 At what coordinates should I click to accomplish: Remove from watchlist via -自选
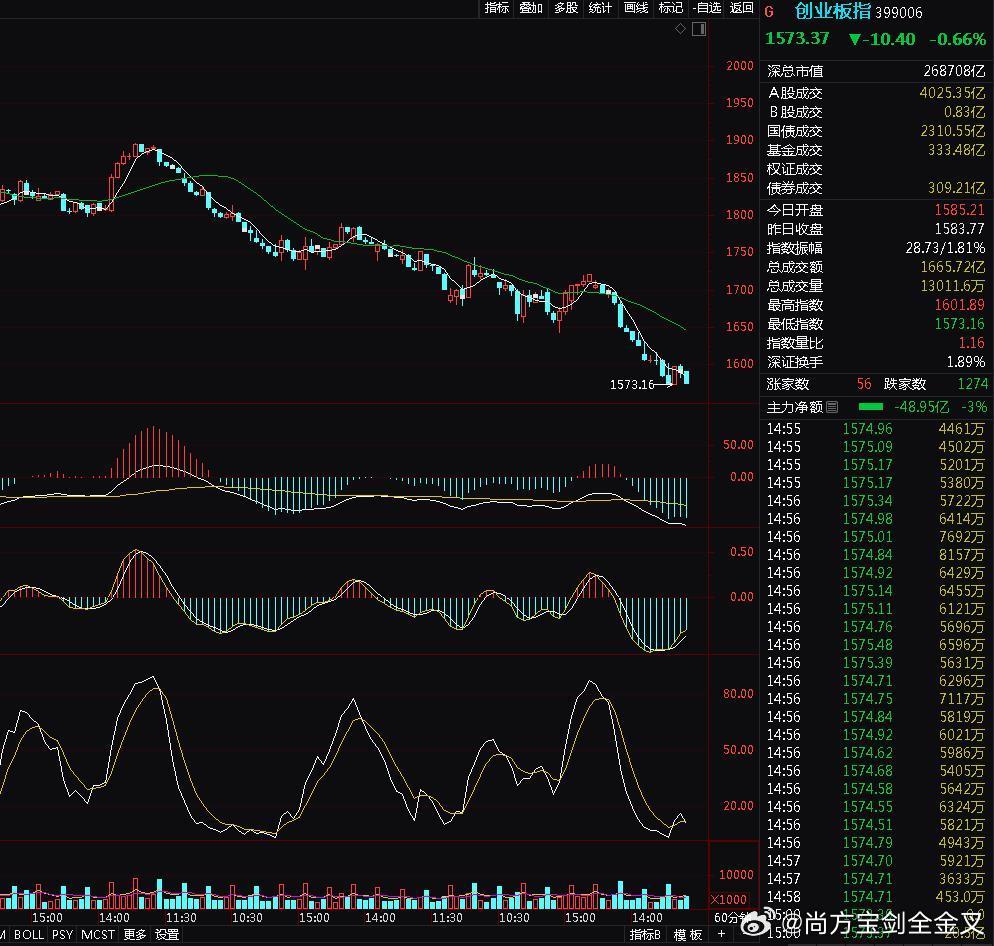coord(706,8)
